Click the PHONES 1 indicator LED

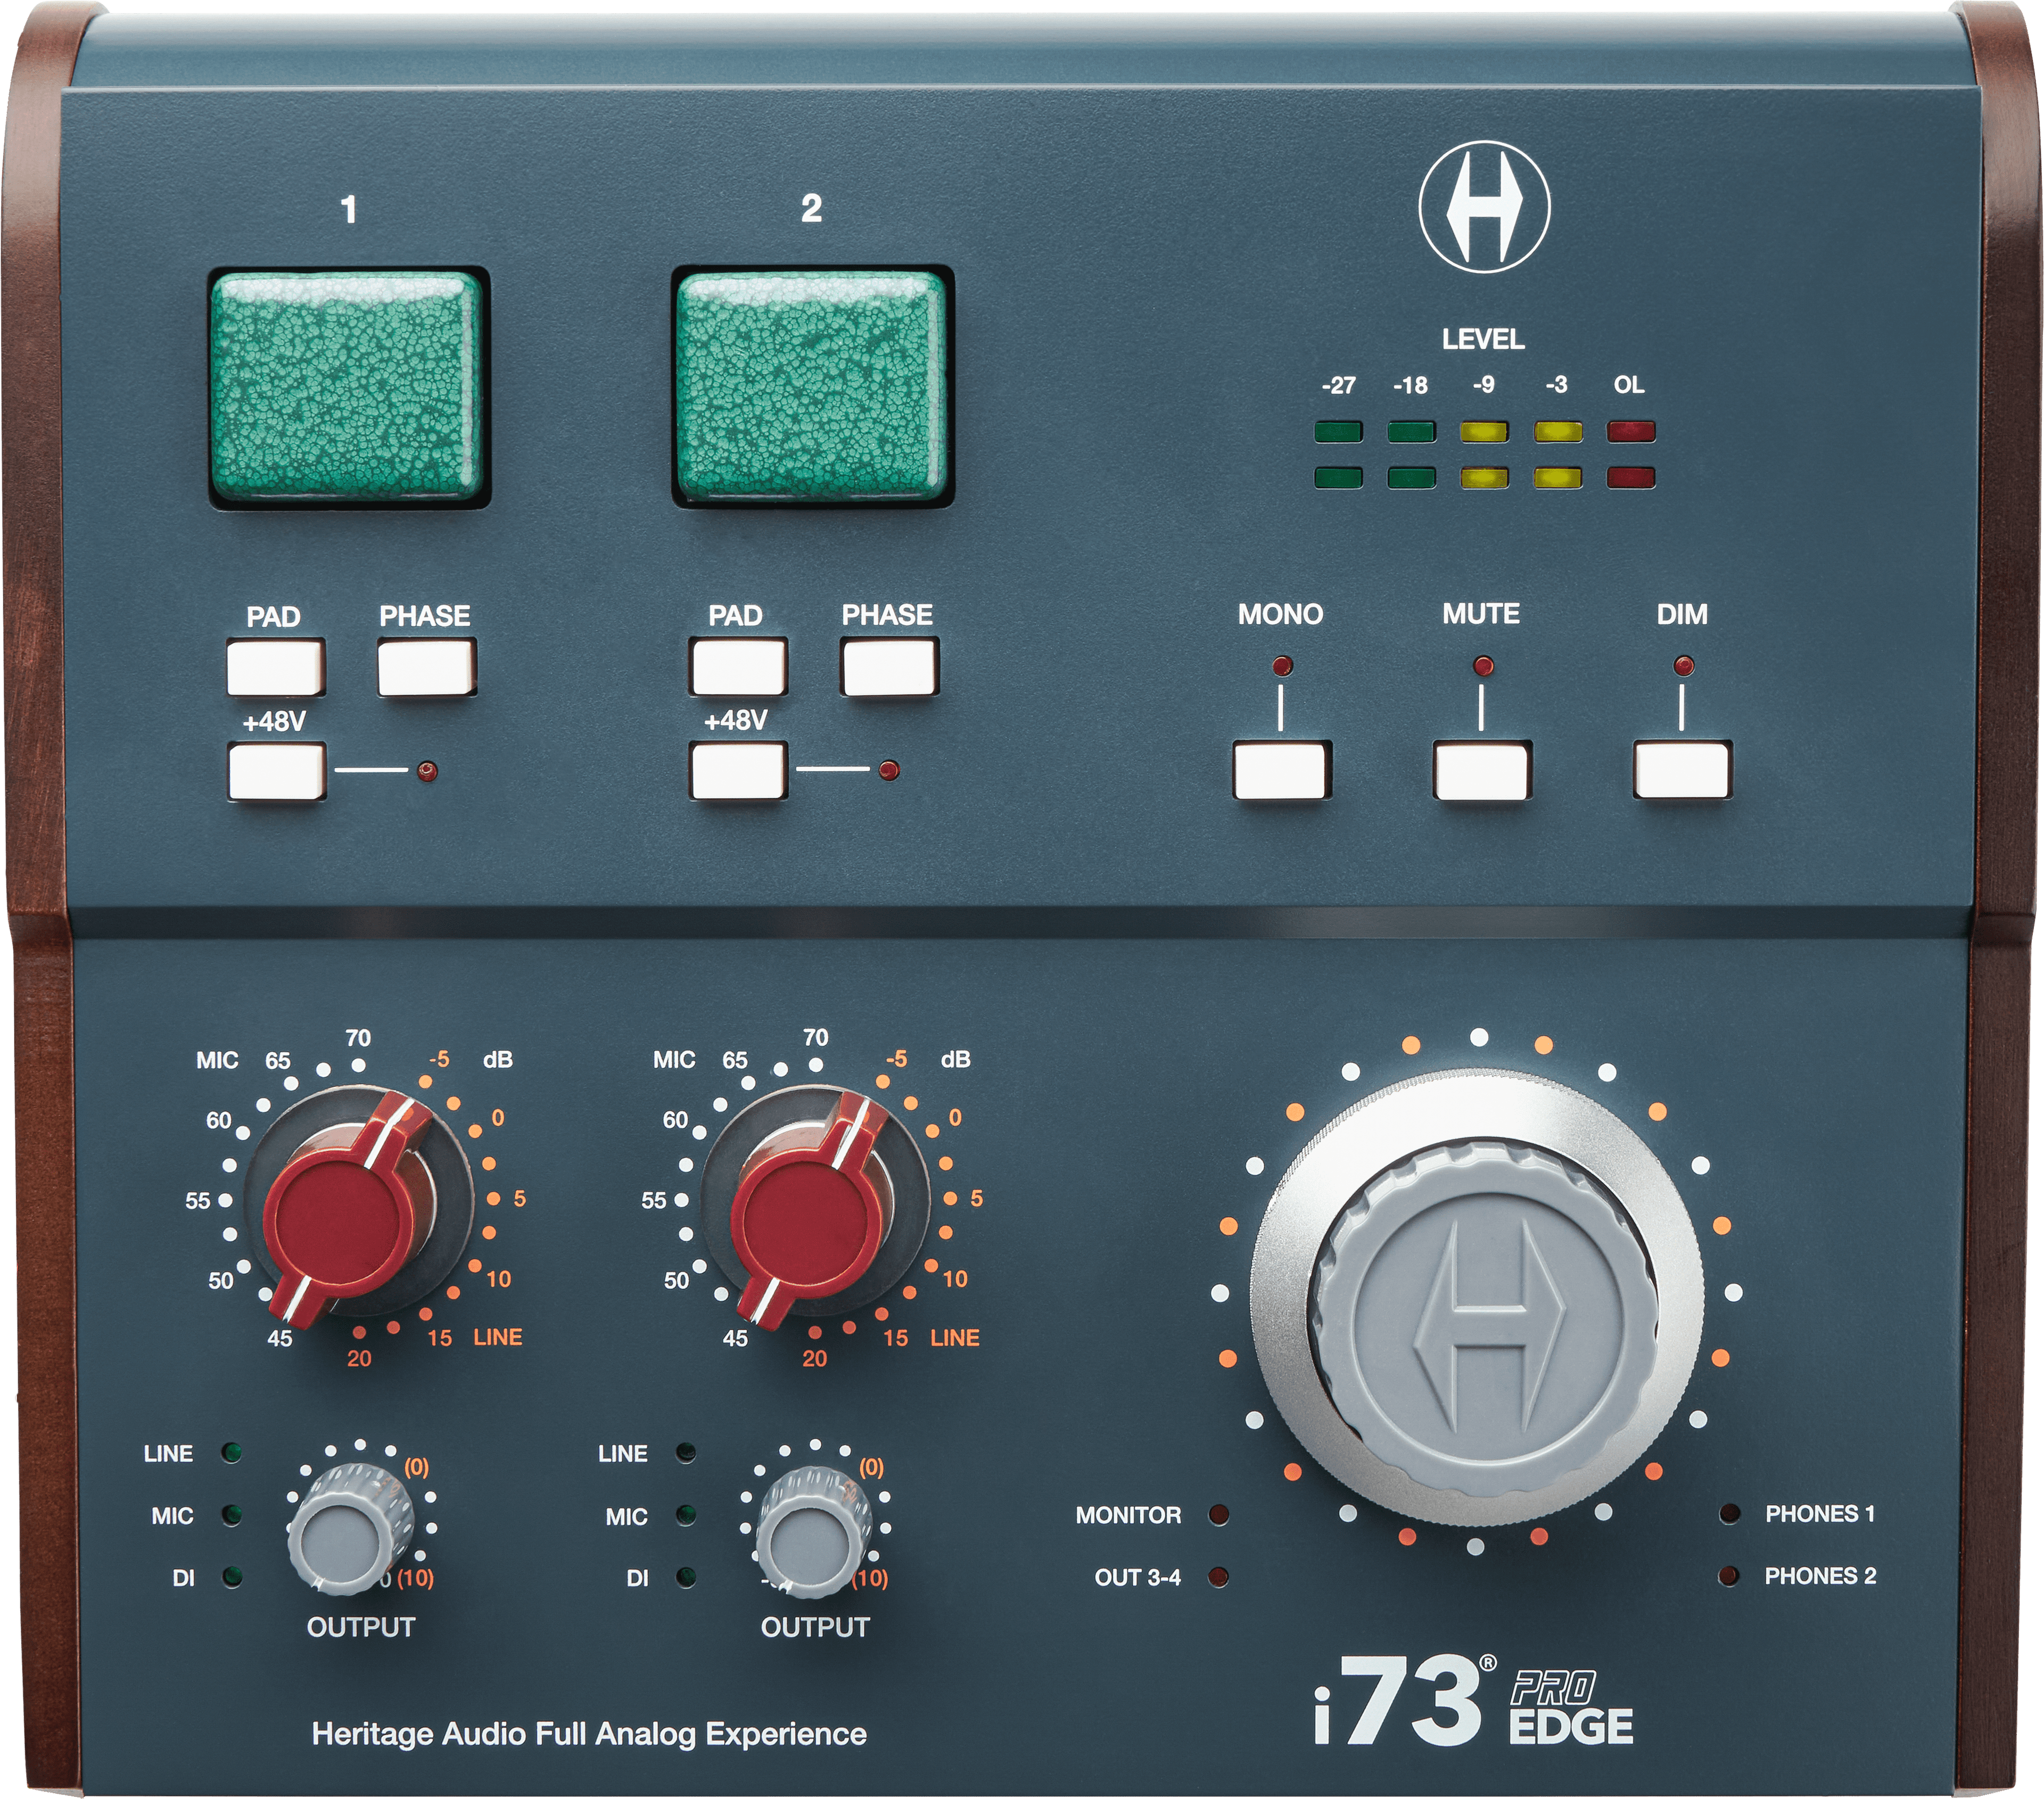click(1729, 1514)
